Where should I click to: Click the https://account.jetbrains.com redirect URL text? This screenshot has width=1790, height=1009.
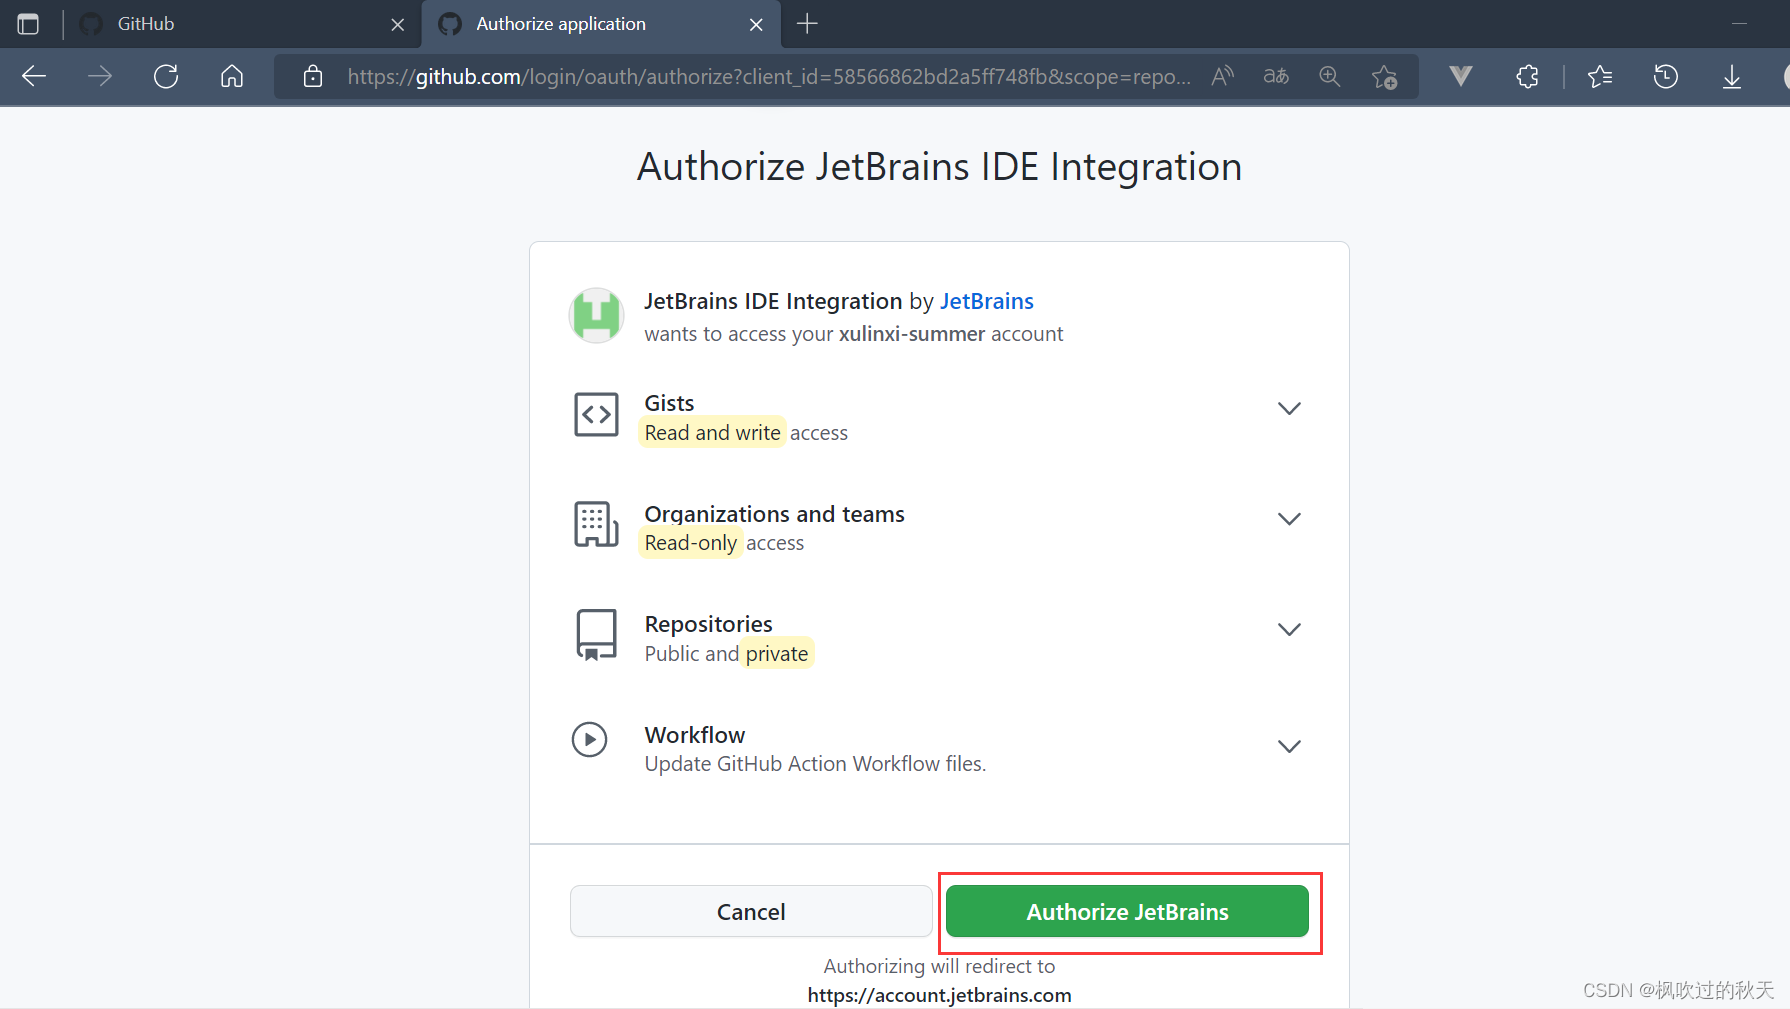pyautogui.click(x=939, y=996)
